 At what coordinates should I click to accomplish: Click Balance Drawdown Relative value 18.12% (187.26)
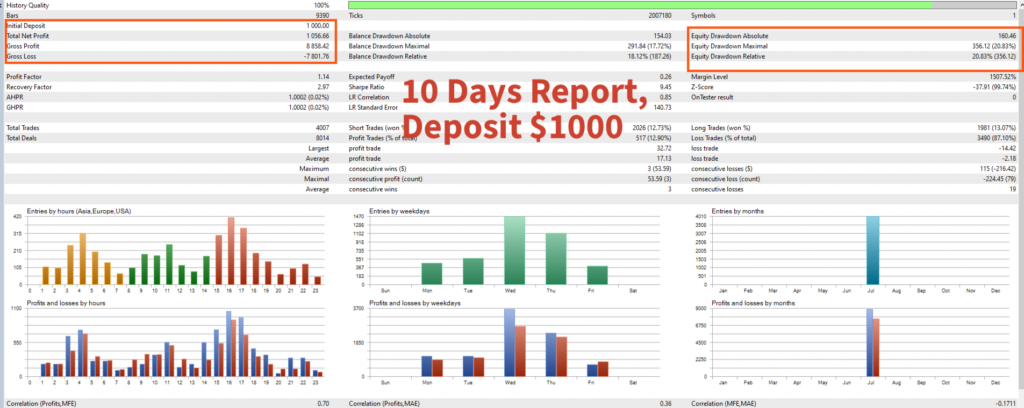point(650,57)
